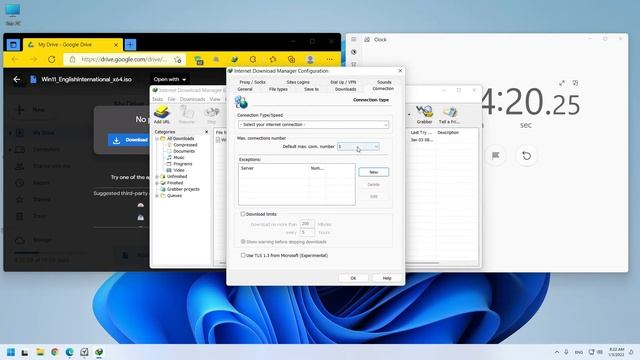Select Programs category in IDM tree
This screenshot has width=640, height=360.
click(182, 164)
